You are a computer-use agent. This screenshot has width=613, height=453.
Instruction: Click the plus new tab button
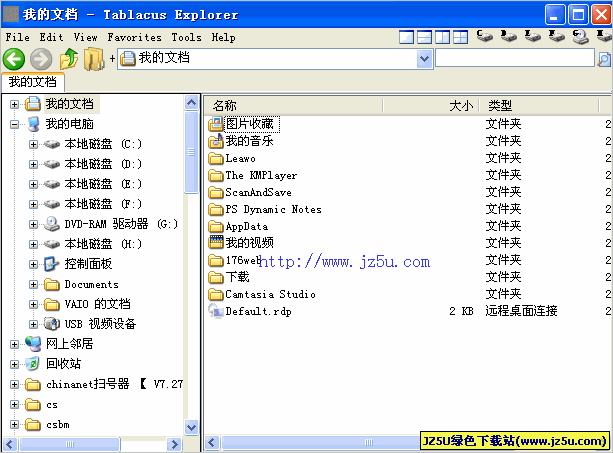coord(112,59)
